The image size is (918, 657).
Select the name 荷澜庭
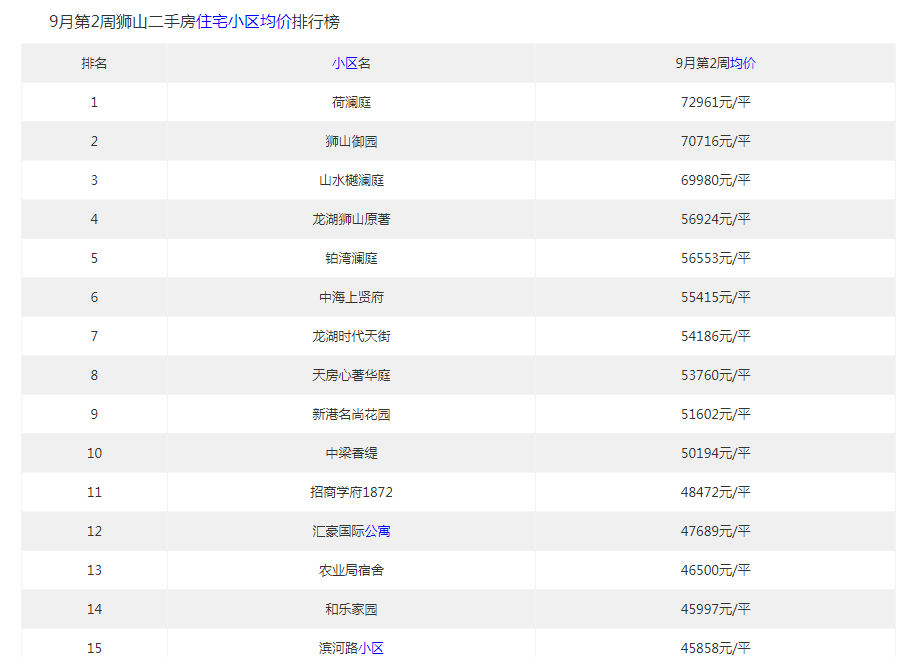click(x=351, y=102)
